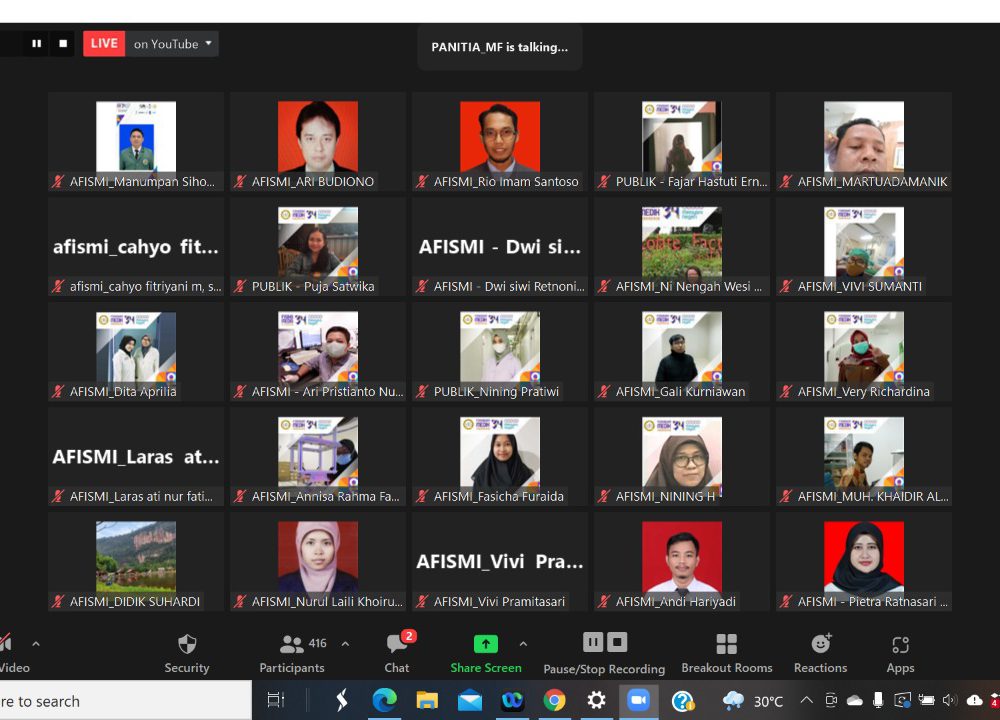The width and height of the screenshot is (1000, 720).
Task: Select AFISMI_ARI BUDIONO video tile
Action: (x=317, y=141)
